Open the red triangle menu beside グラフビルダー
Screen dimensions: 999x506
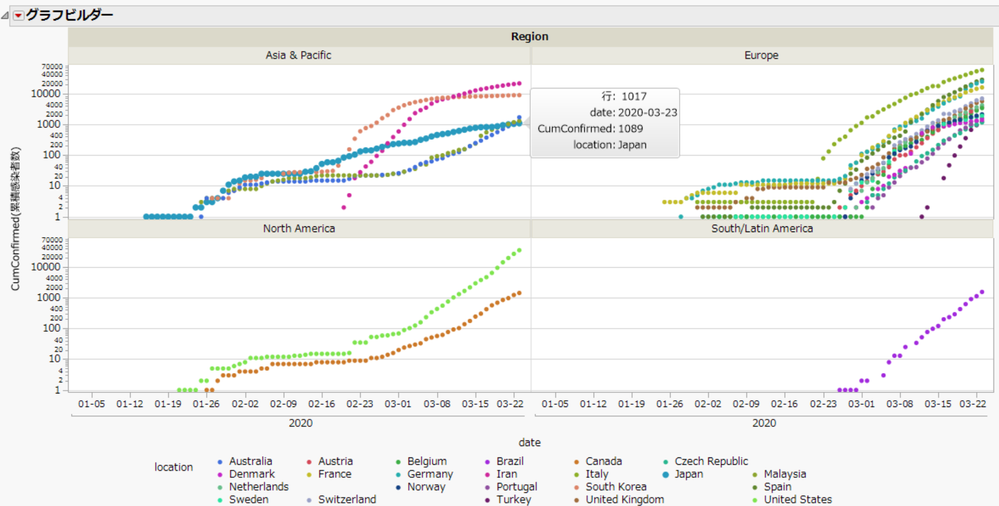(18, 15)
